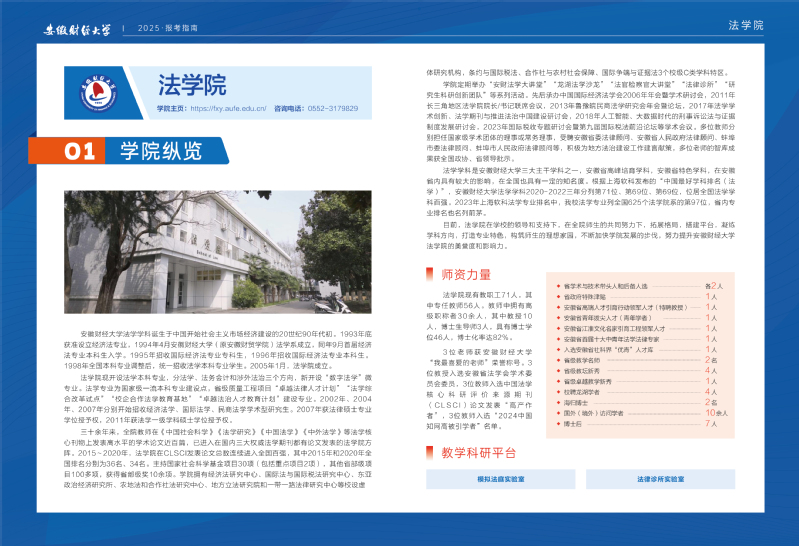
Task: Click the paragraph starting 法学院现开设法学本科专业
Action: pos(218,399)
